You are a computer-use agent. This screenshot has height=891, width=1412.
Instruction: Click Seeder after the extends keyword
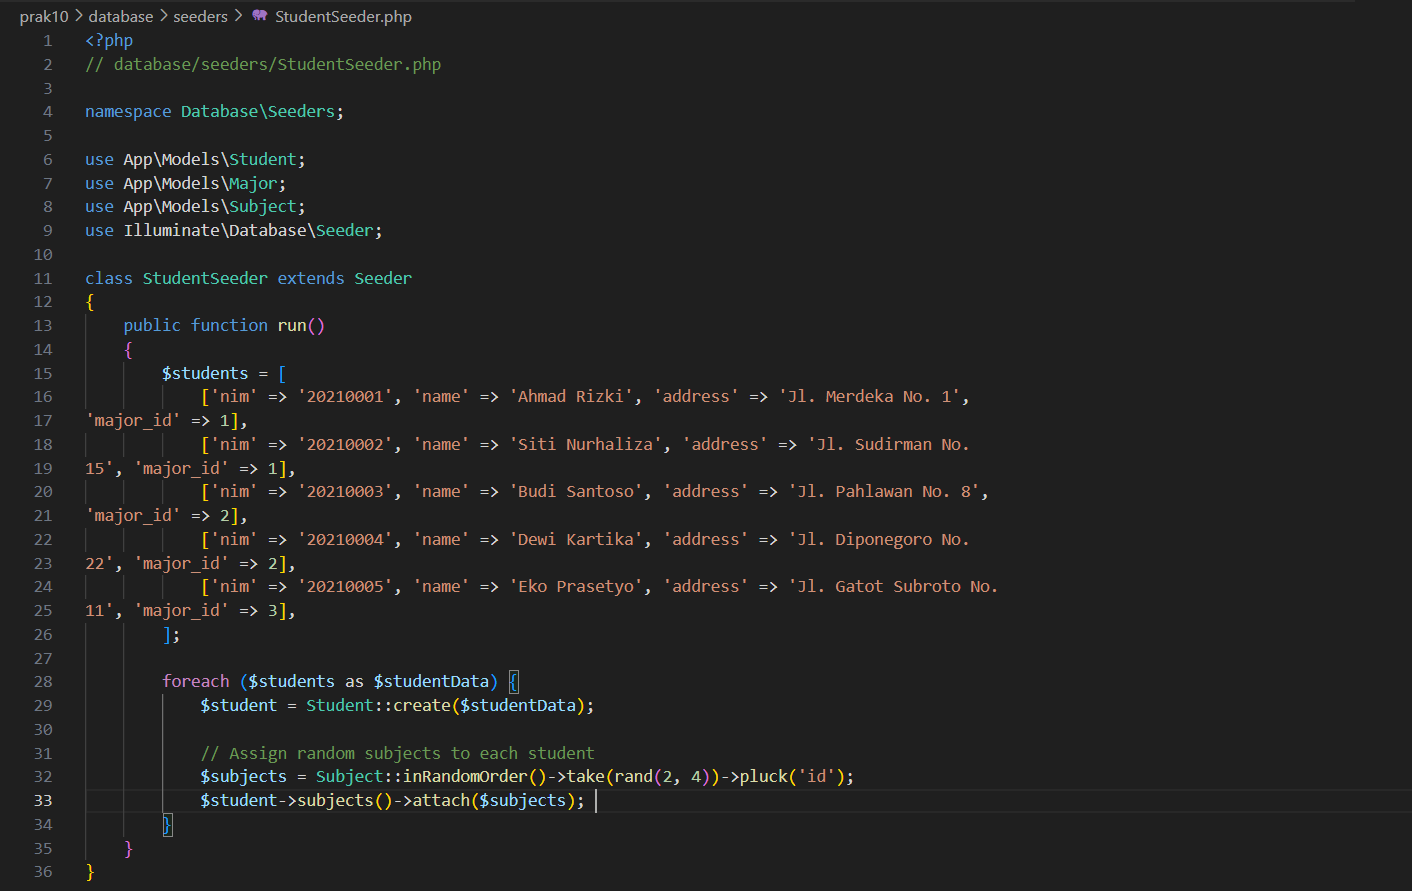[382, 279]
